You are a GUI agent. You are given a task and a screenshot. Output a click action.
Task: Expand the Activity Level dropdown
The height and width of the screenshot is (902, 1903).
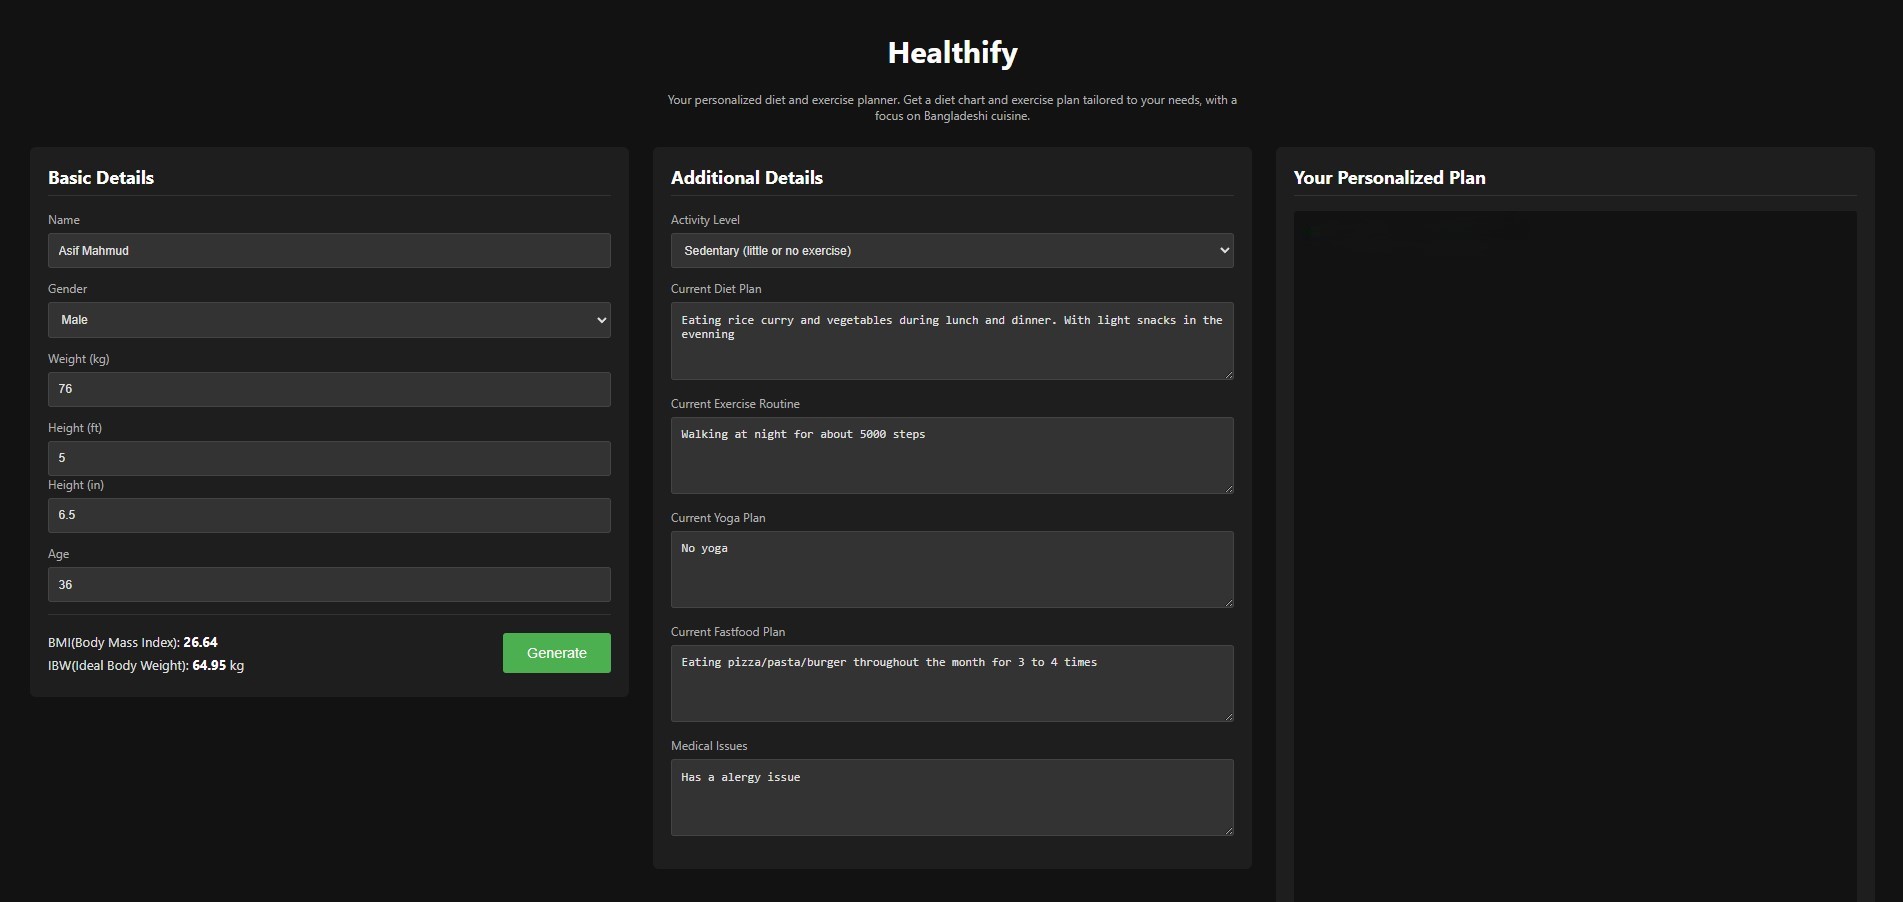(951, 251)
